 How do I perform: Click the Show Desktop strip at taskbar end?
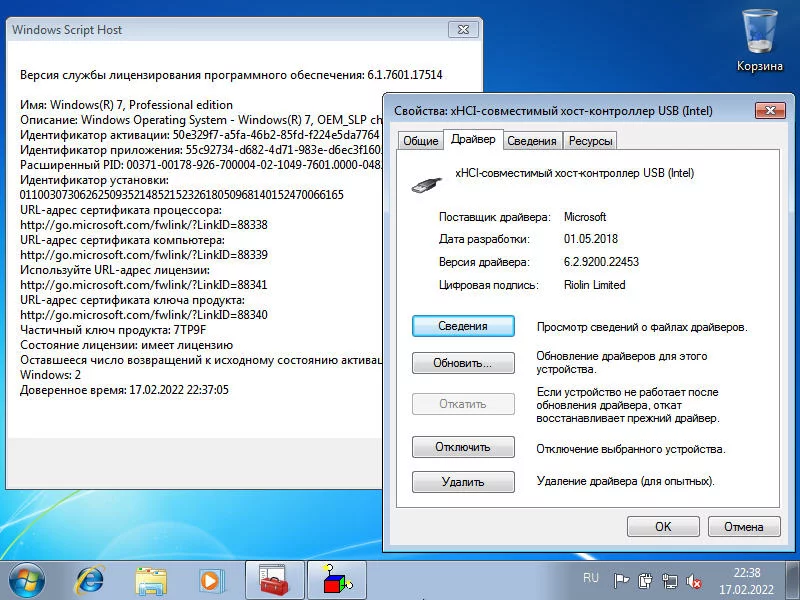[793, 581]
